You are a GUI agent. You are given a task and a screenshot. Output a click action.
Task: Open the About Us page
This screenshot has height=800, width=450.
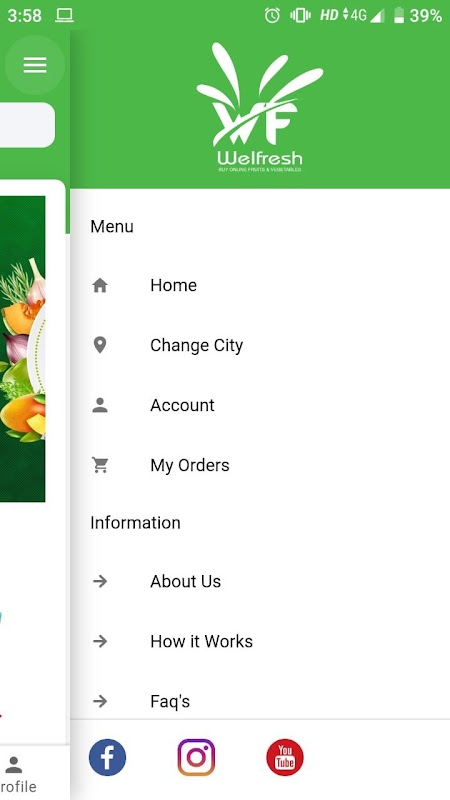pos(260,581)
